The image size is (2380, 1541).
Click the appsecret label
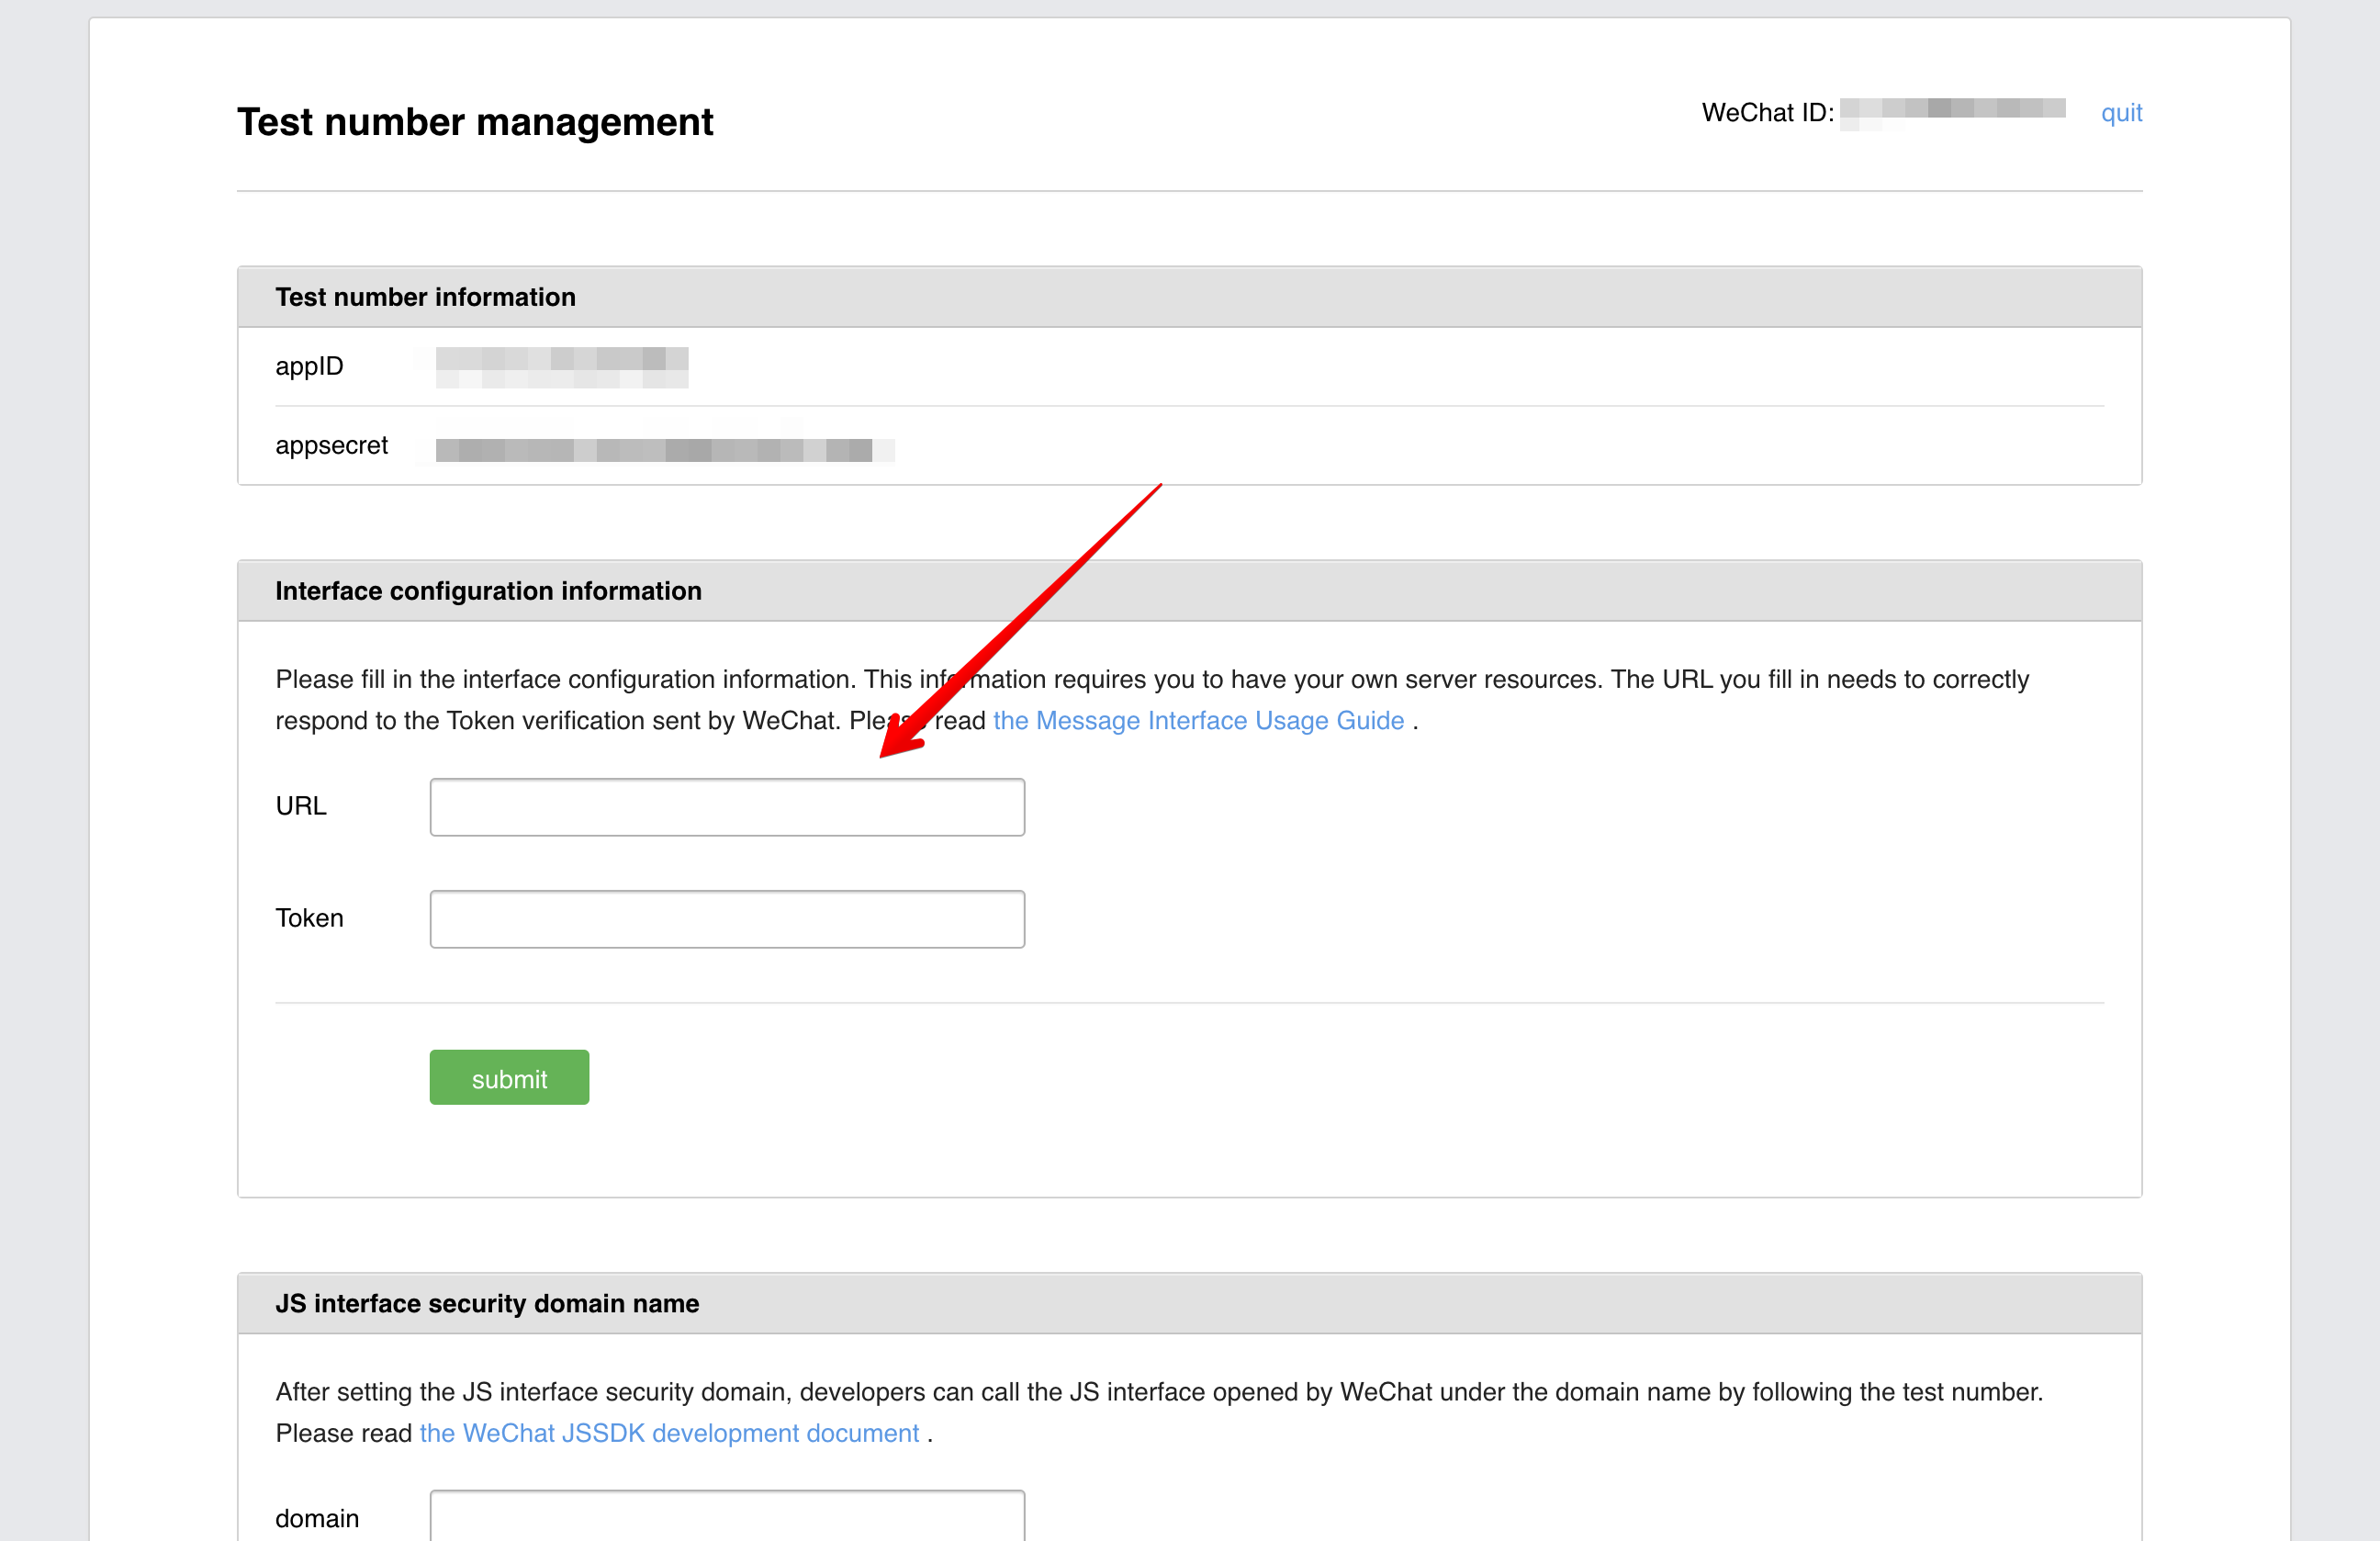[x=331, y=445]
